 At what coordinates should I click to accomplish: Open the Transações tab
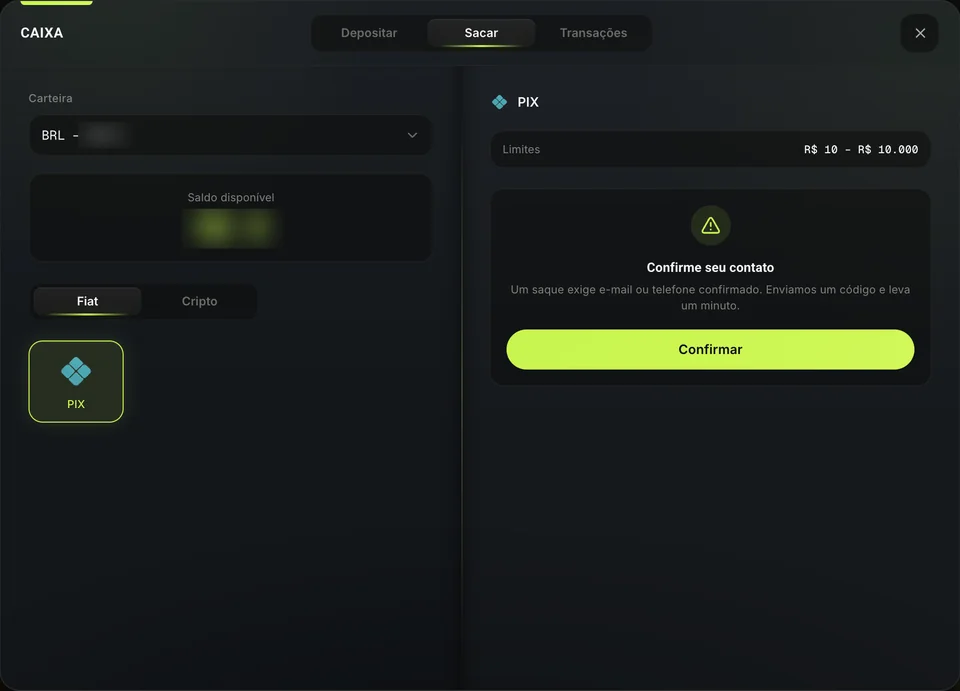point(593,33)
